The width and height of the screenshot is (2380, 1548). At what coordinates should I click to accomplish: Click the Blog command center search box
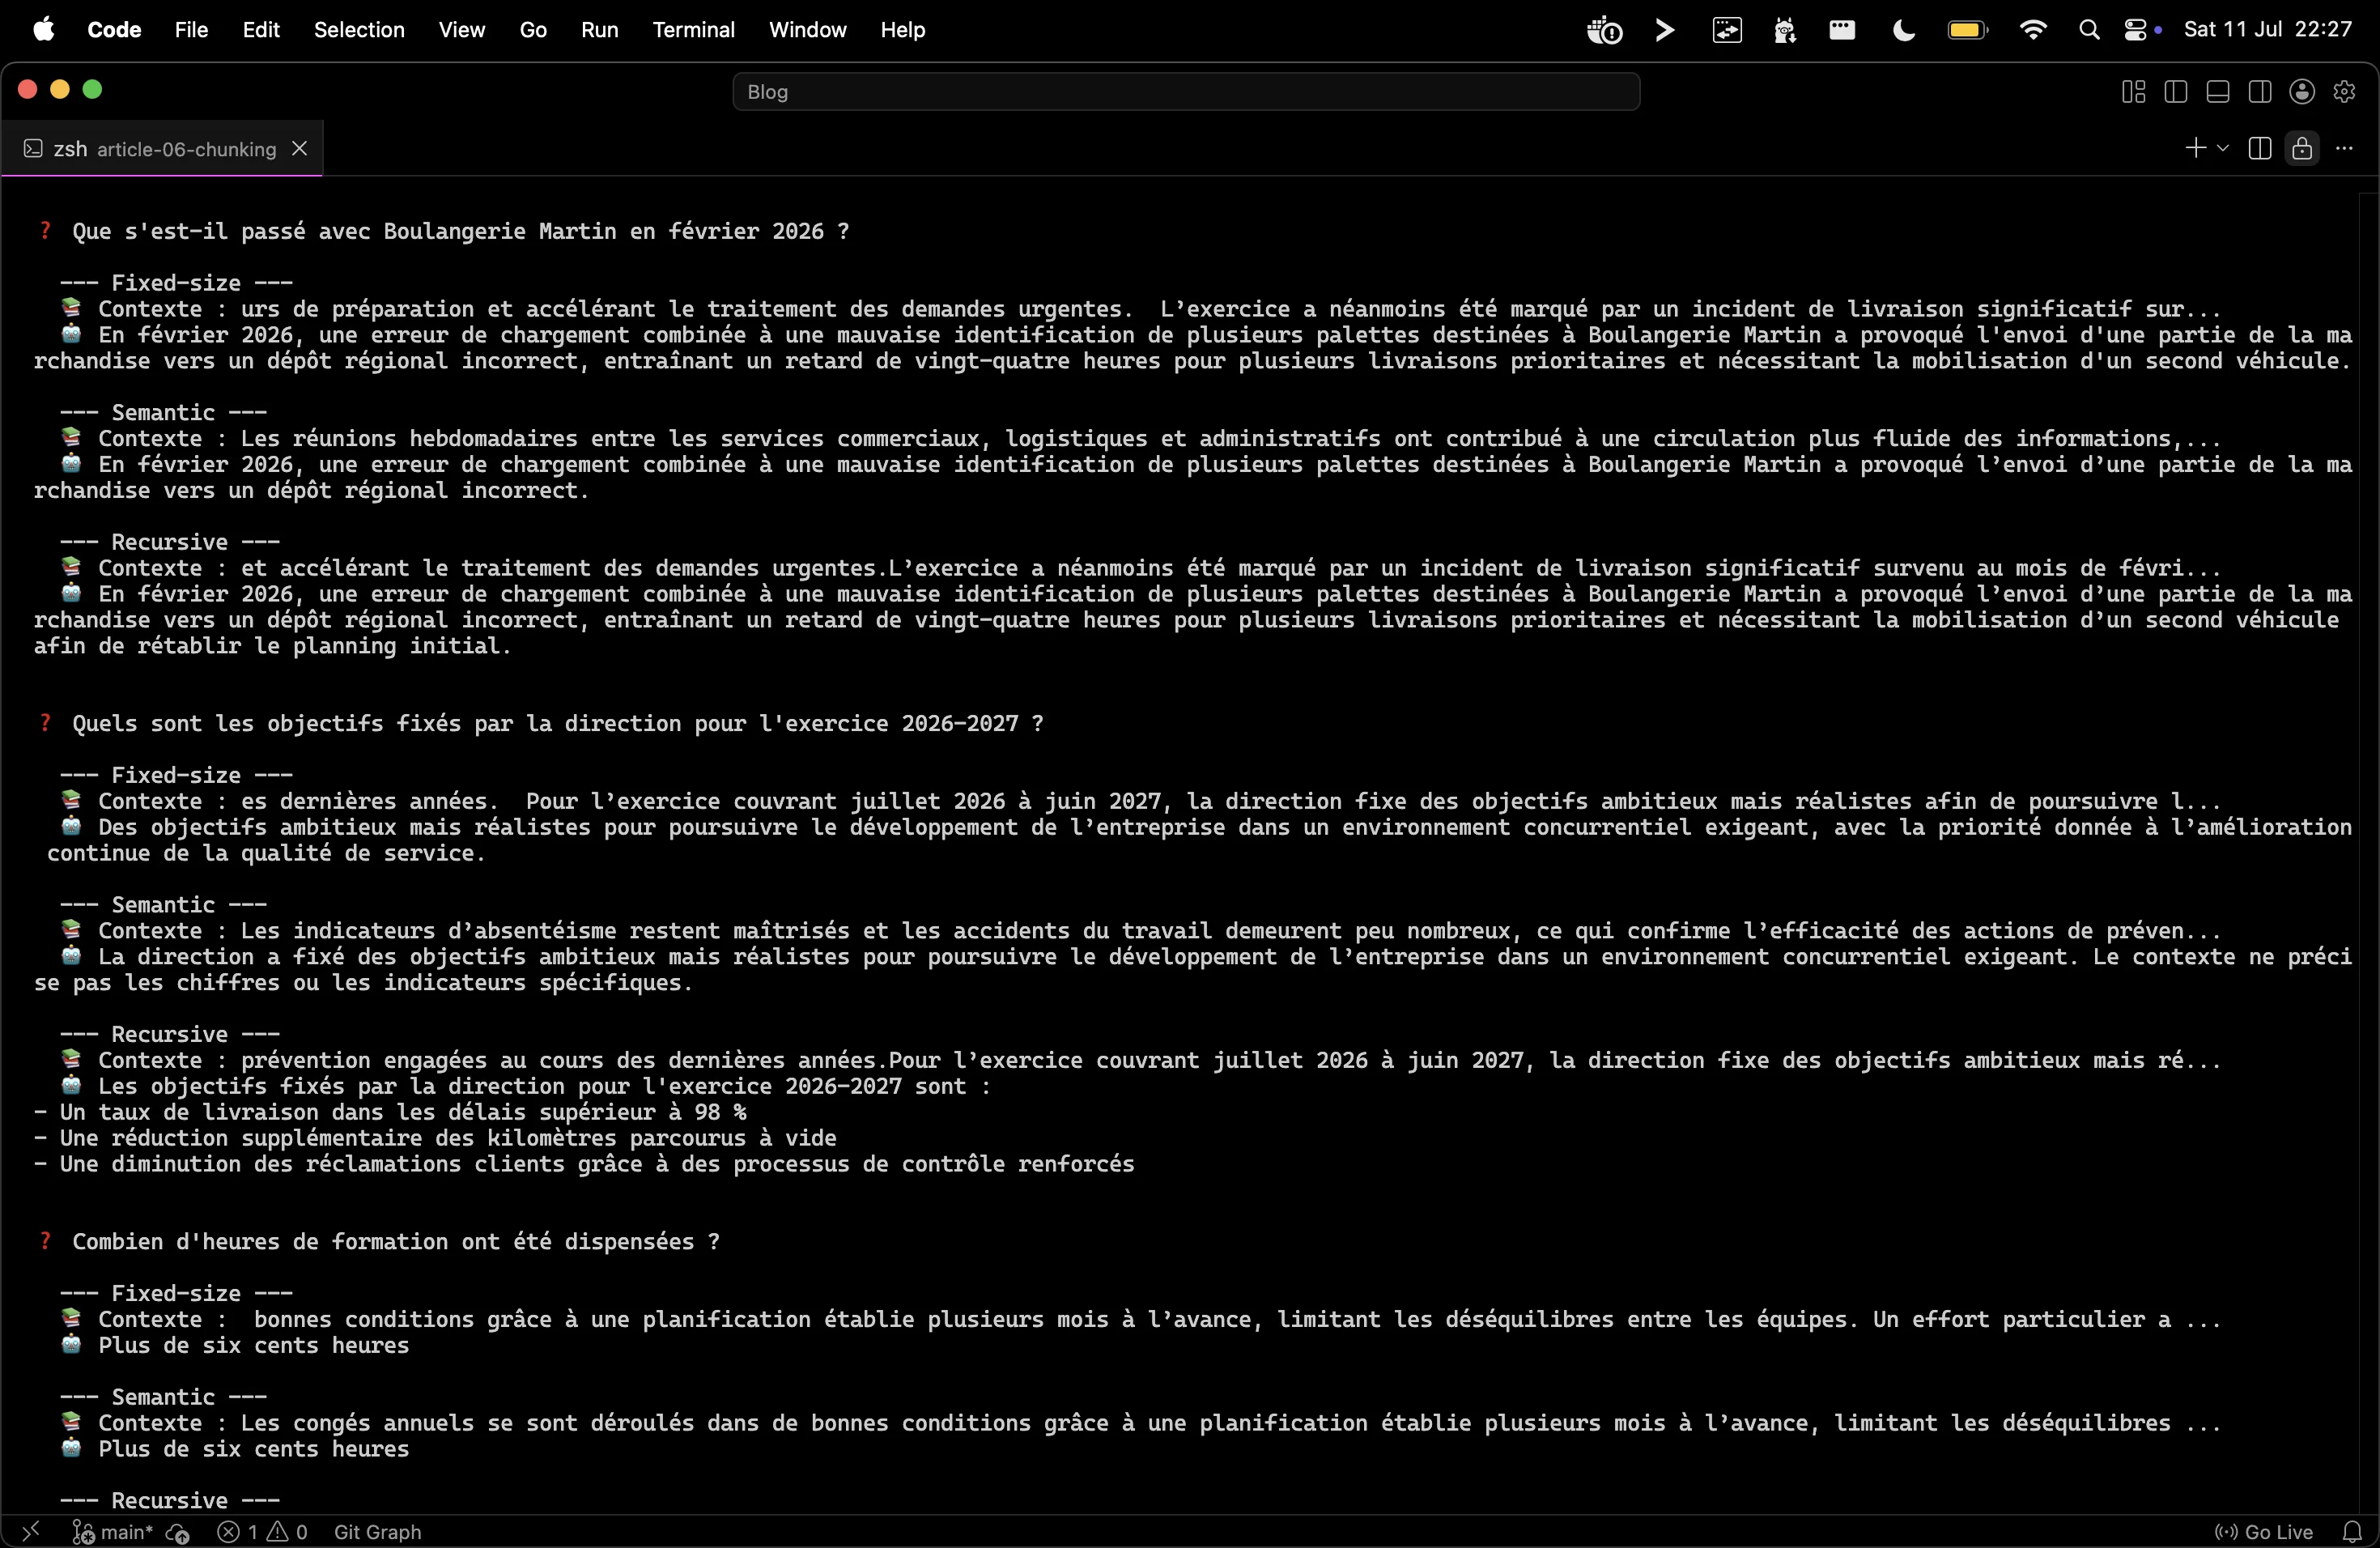[1186, 92]
